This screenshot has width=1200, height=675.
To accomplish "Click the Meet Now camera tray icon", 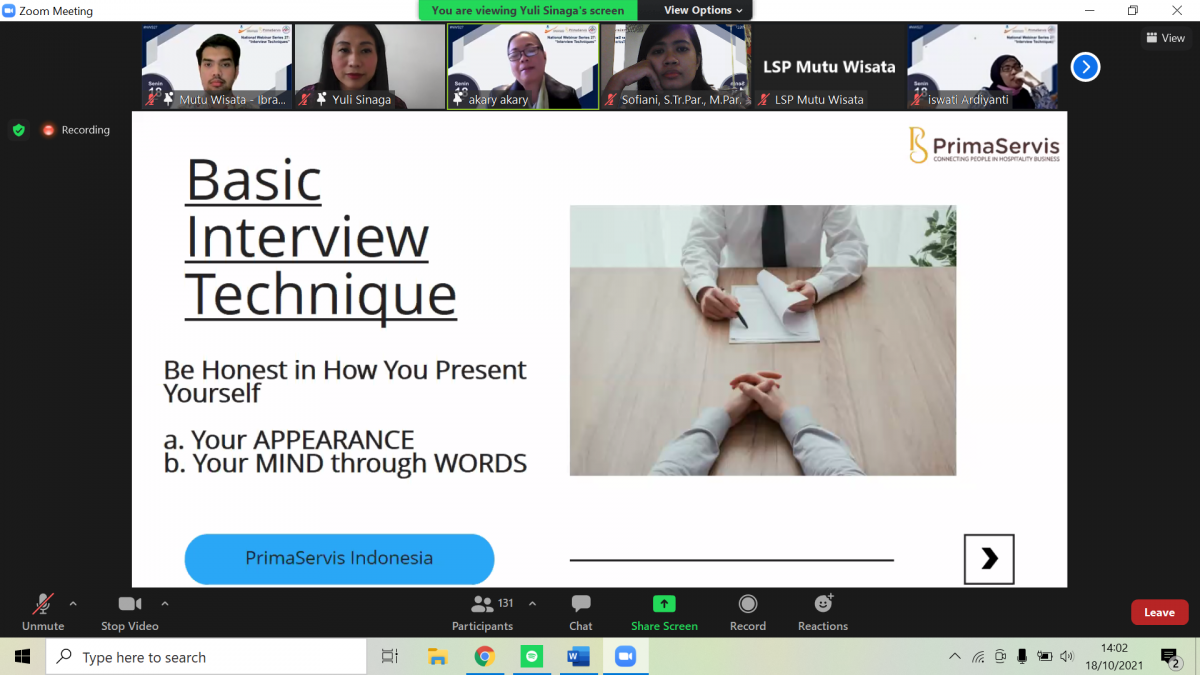I will point(1000,657).
